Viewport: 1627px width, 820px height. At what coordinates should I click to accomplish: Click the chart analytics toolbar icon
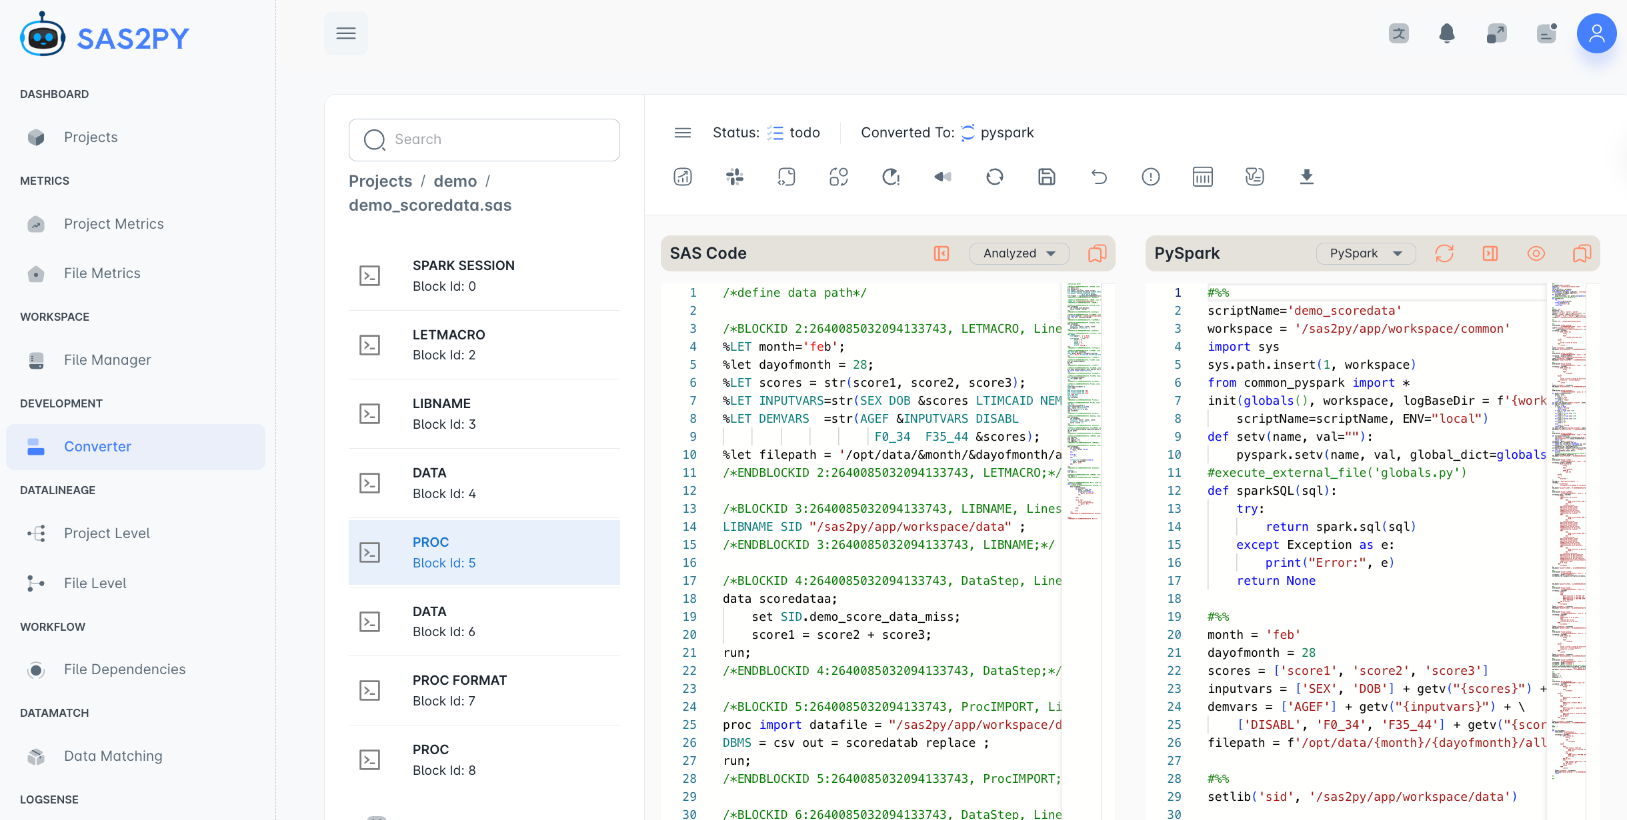pyautogui.click(x=683, y=177)
